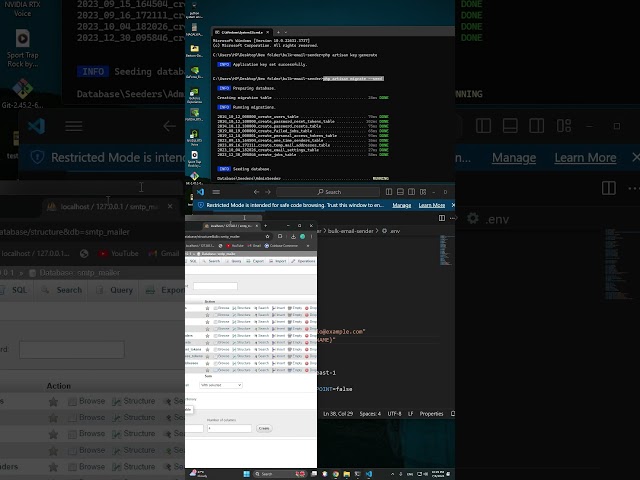The height and width of the screenshot is (480, 640).
Task: Open a new browser tab
Action: tap(266, 226)
